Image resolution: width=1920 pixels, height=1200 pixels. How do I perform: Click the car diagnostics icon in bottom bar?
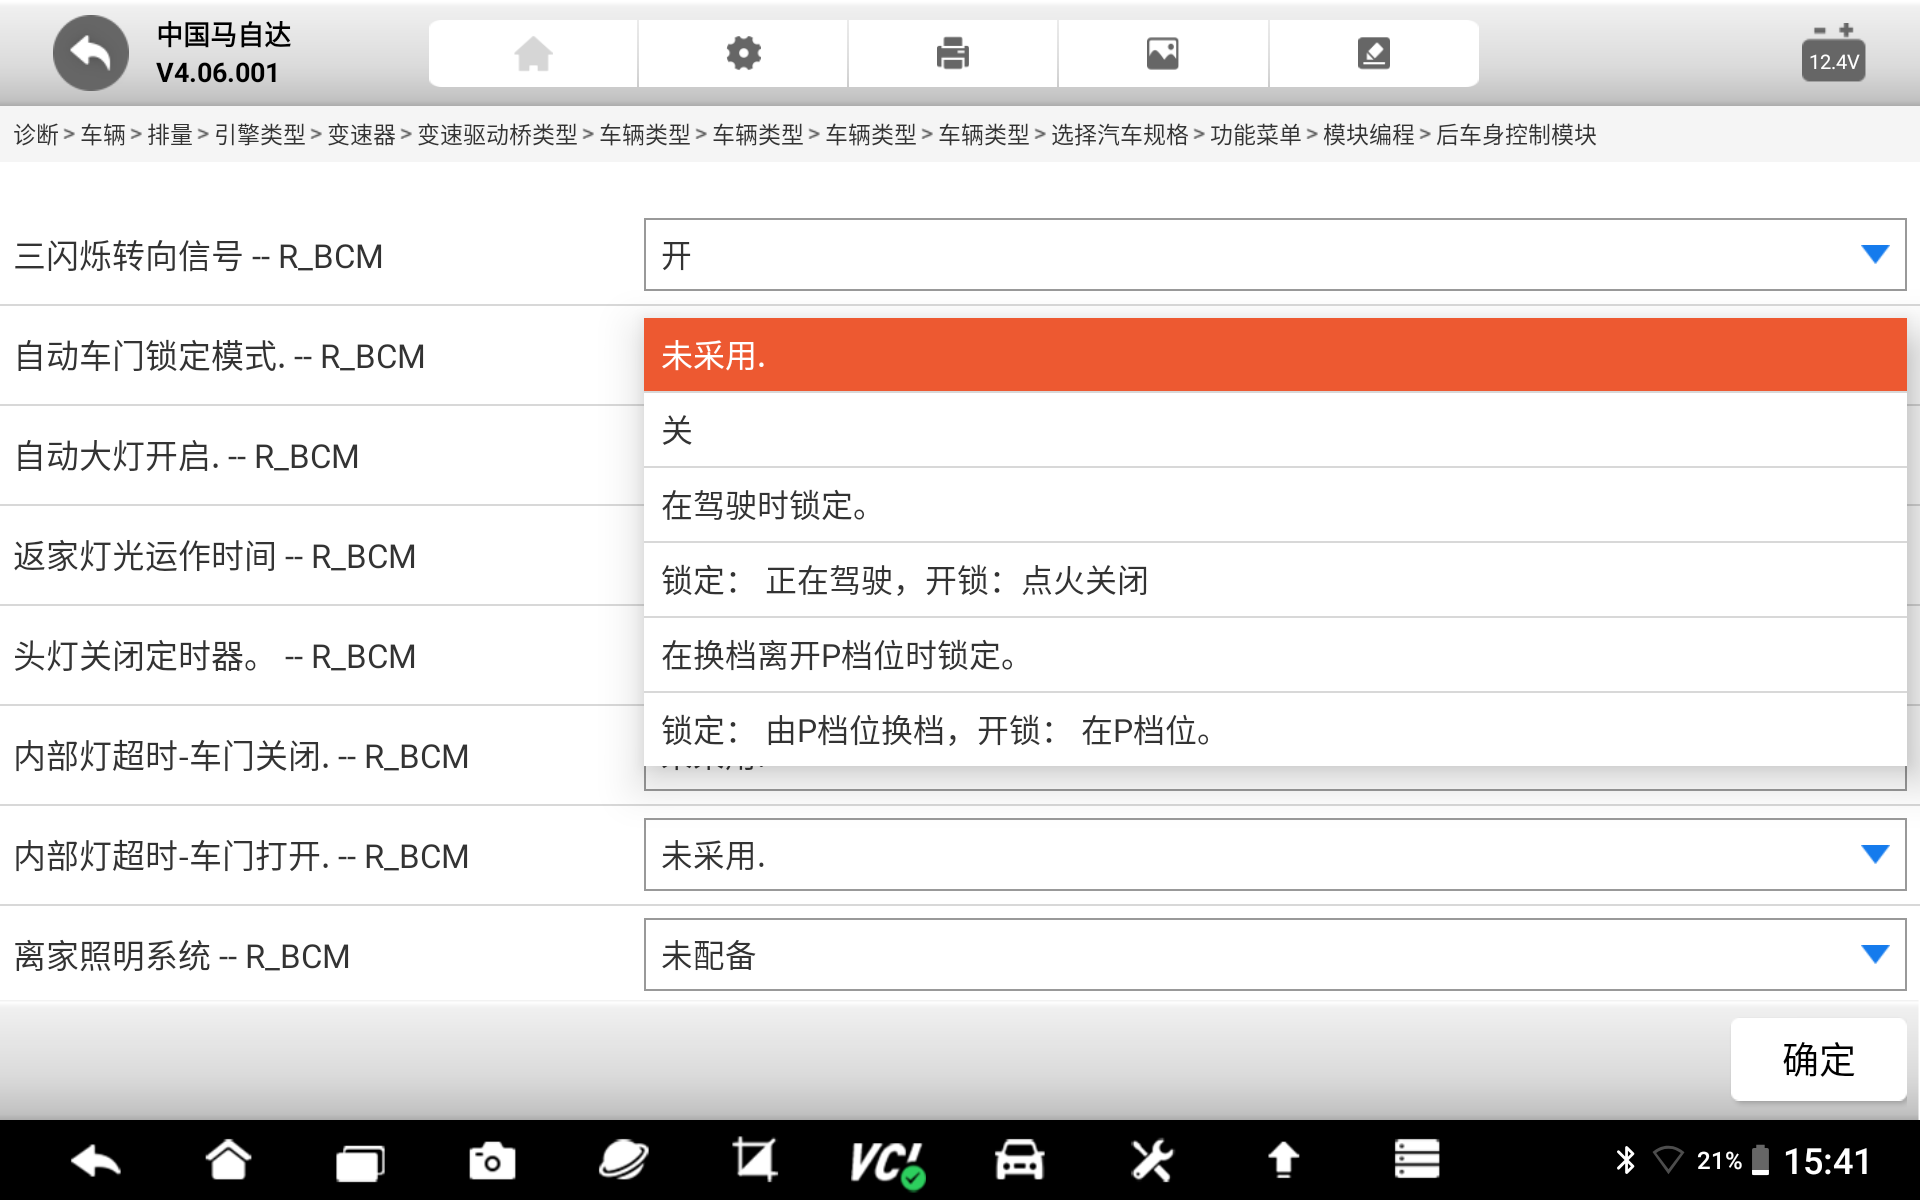tap(1019, 1162)
